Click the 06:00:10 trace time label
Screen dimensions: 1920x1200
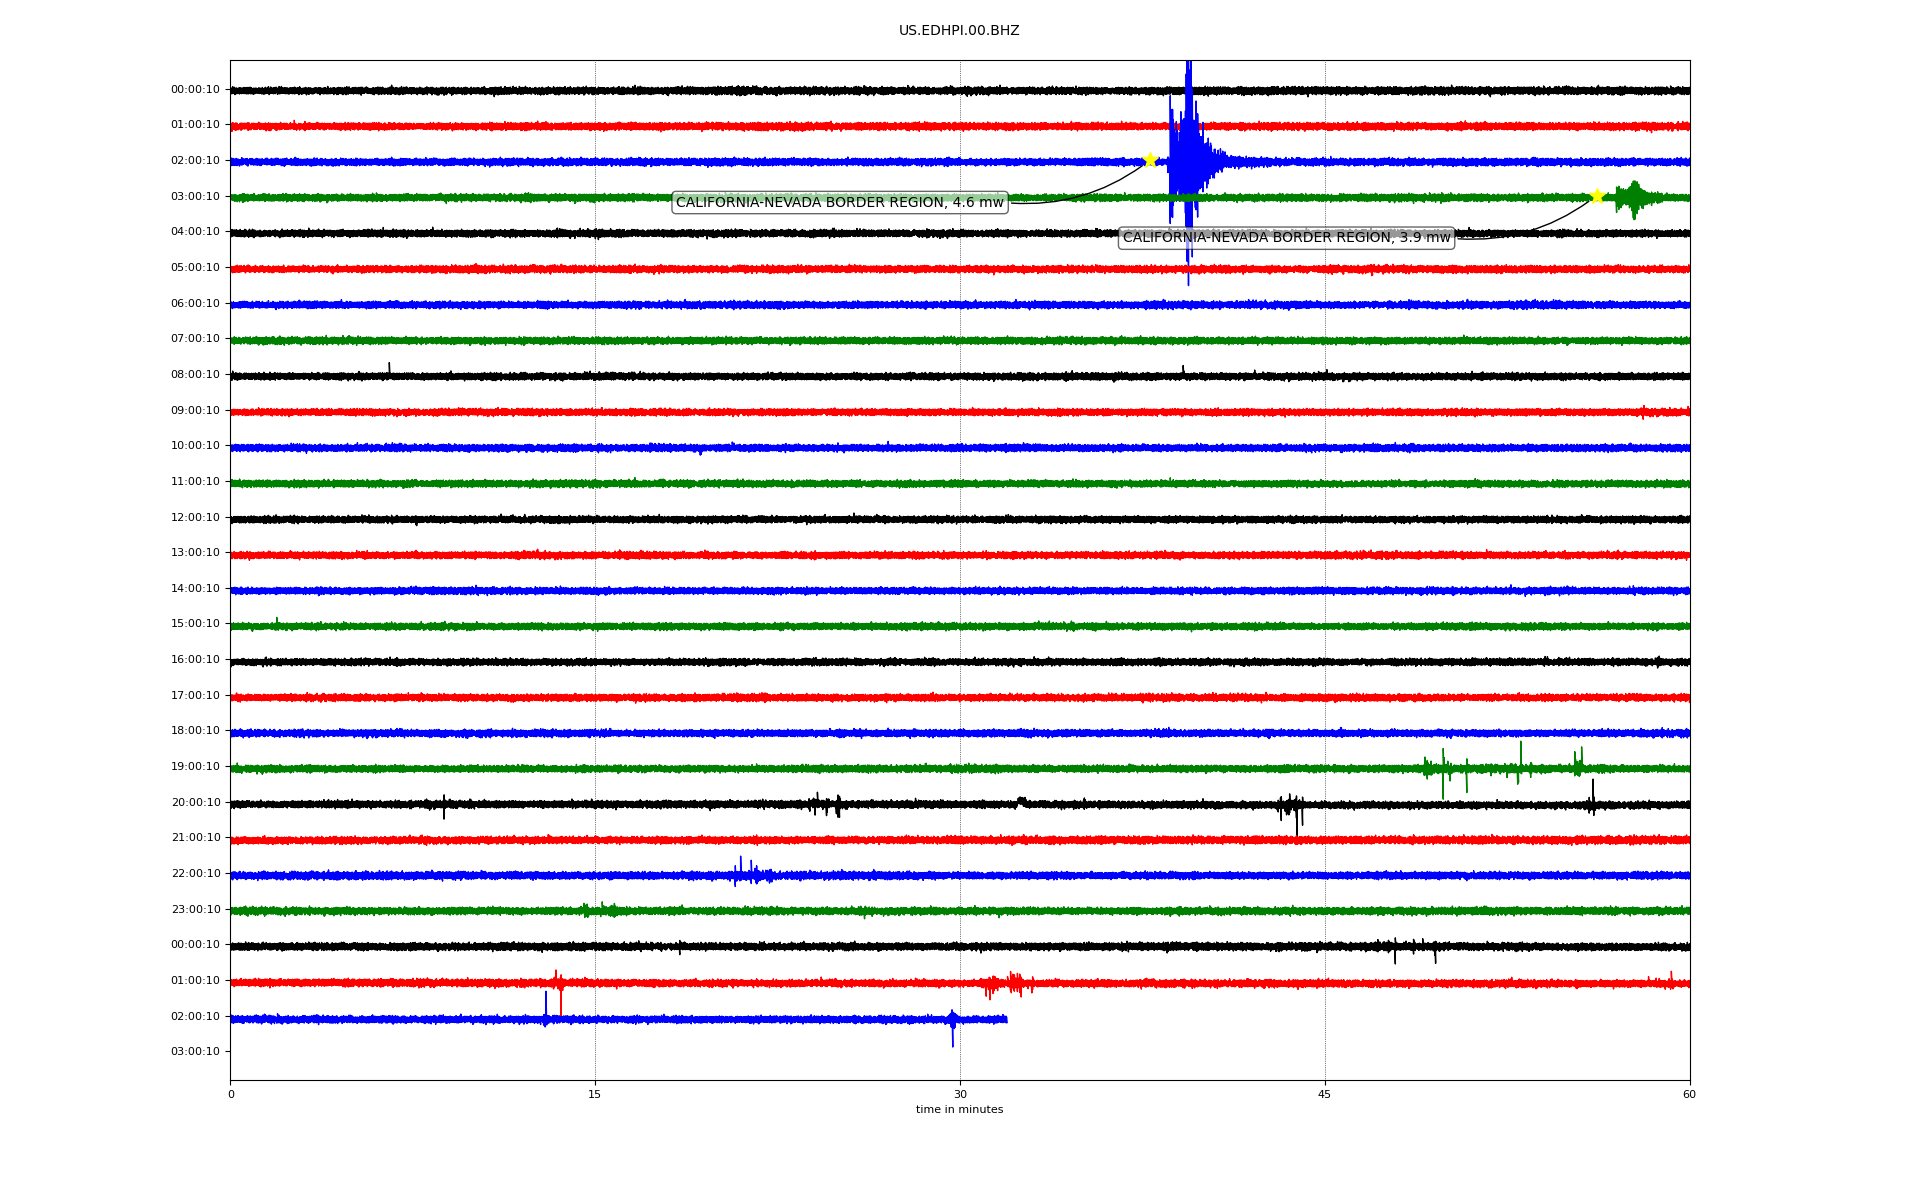pyautogui.click(x=195, y=304)
